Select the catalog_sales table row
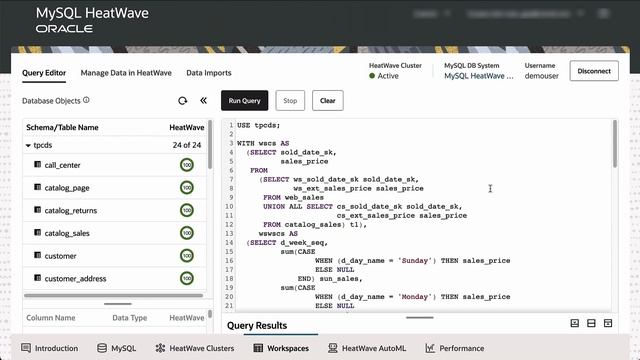This screenshot has width=640, height=360. [x=115, y=233]
